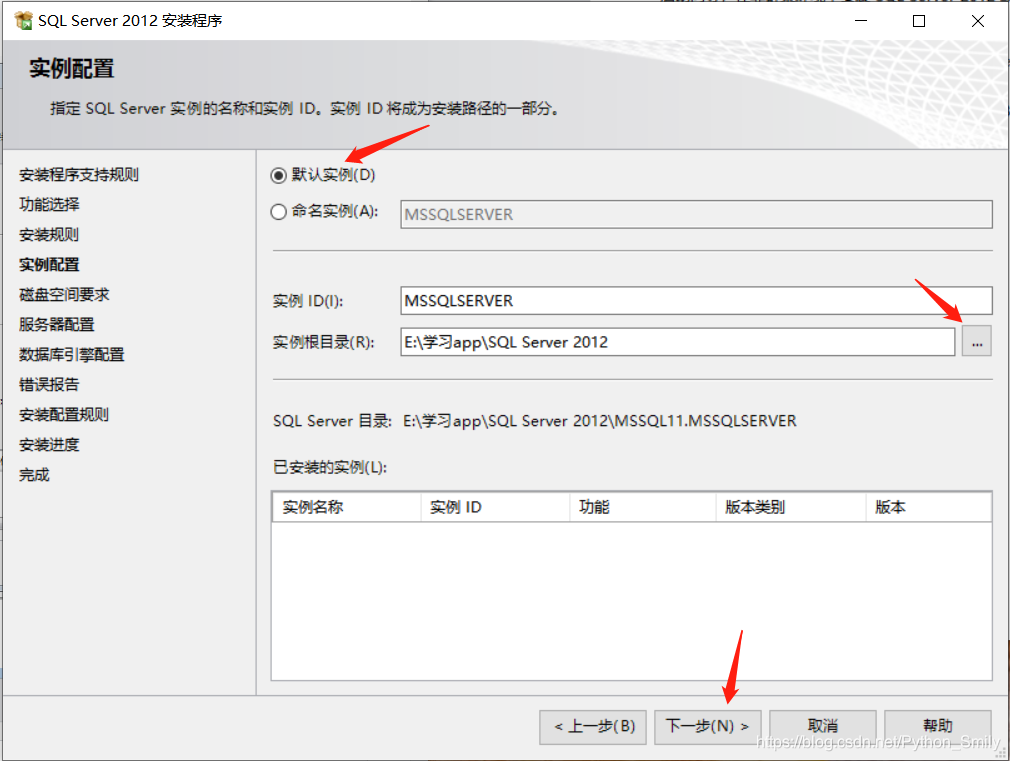Click the 实例根目录 path input field
The width and height of the screenshot is (1010, 761).
click(x=677, y=342)
